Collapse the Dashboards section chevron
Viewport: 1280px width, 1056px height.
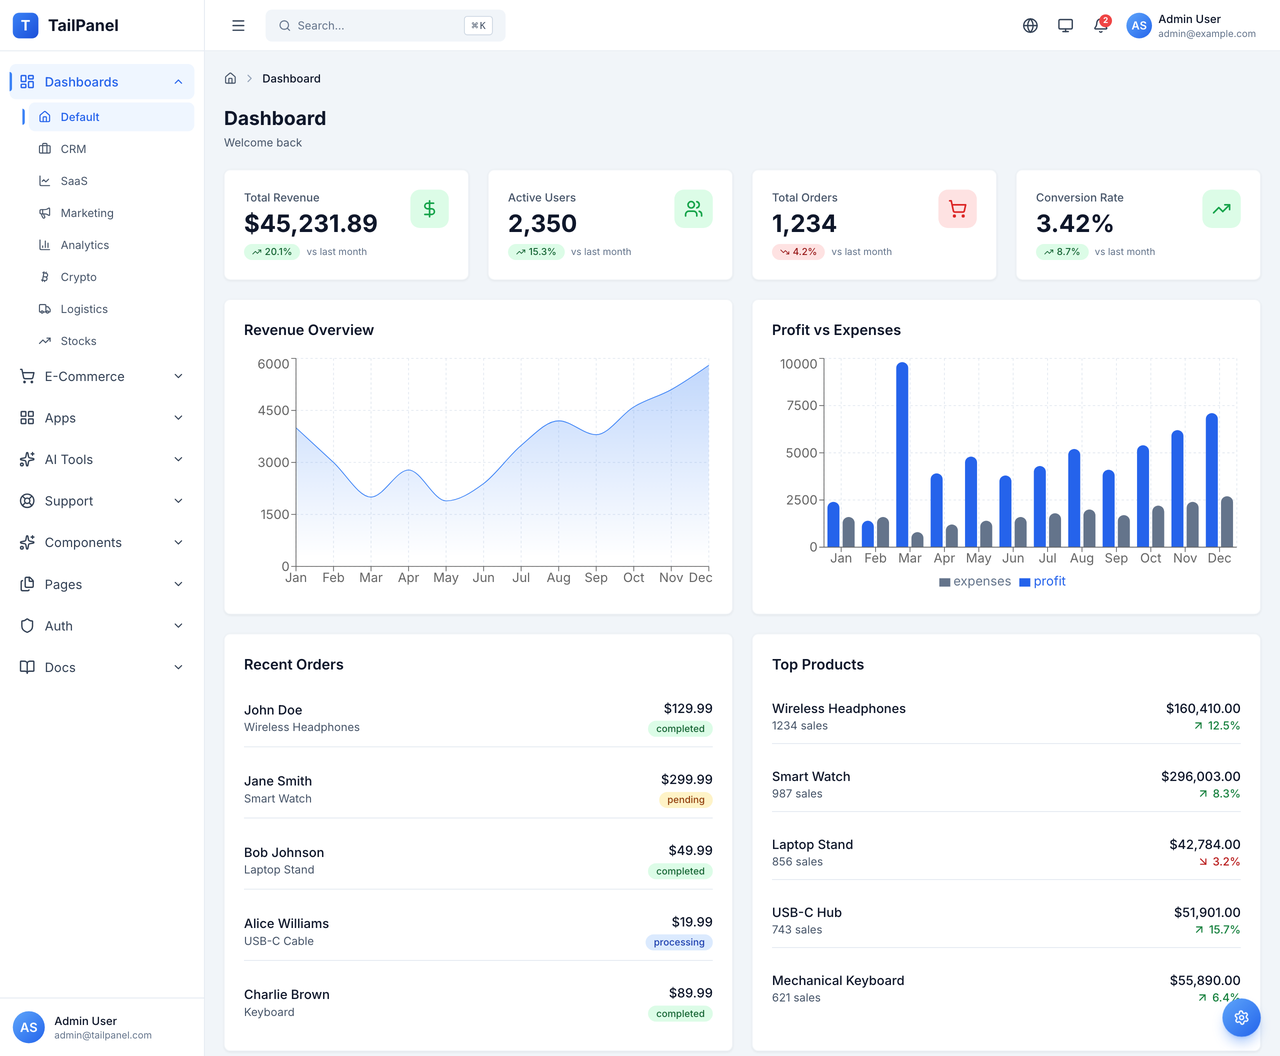[x=178, y=82]
